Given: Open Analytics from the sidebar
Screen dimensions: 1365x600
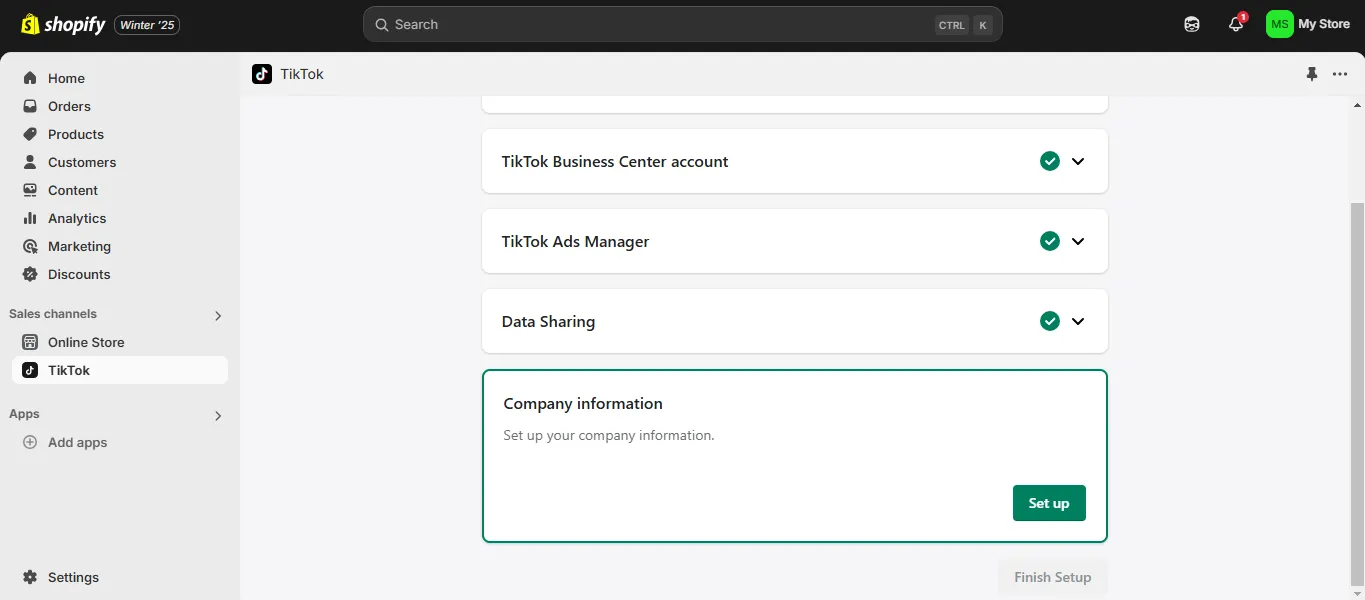Looking at the screenshot, I should pyautogui.click(x=76, y=218).
